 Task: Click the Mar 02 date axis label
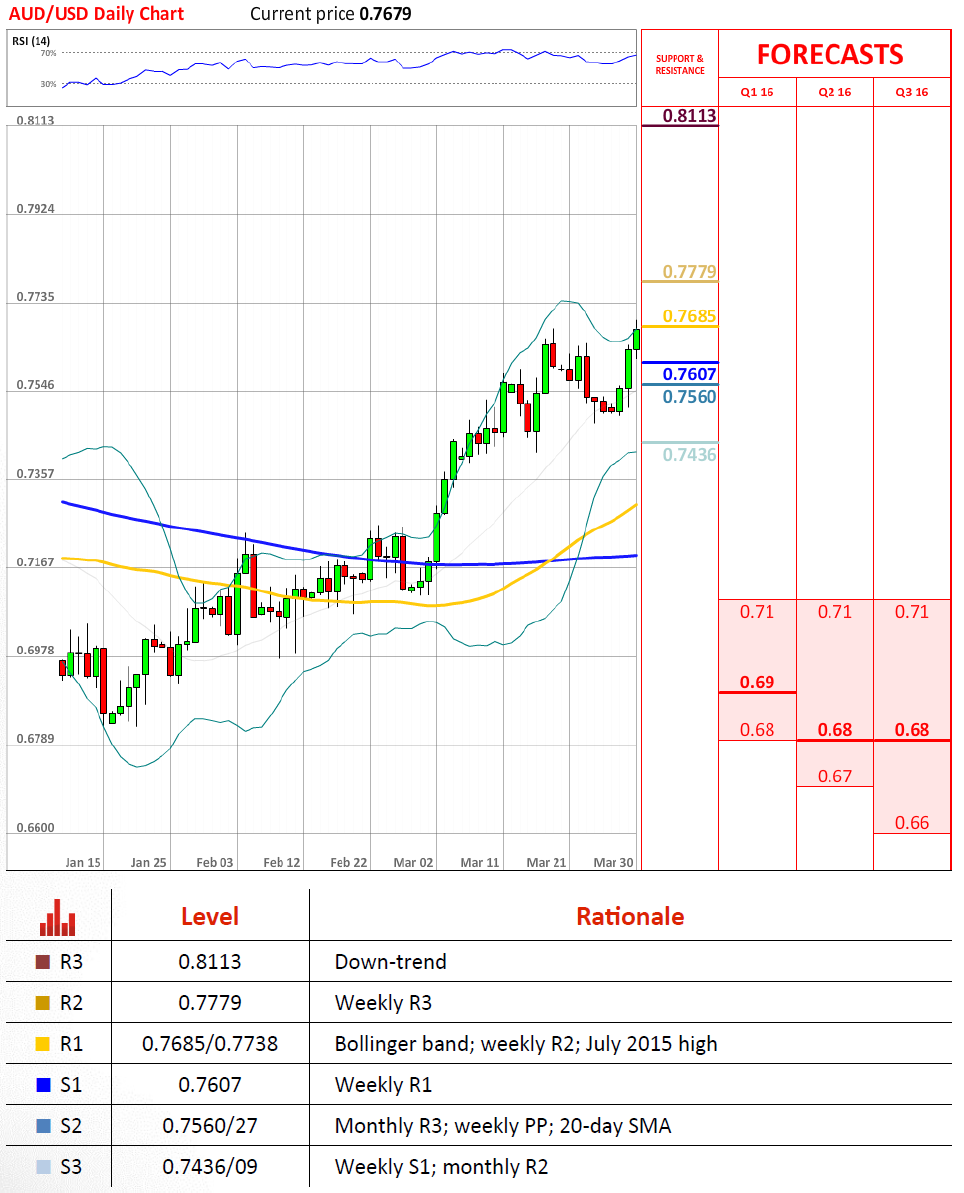point(413,862)
